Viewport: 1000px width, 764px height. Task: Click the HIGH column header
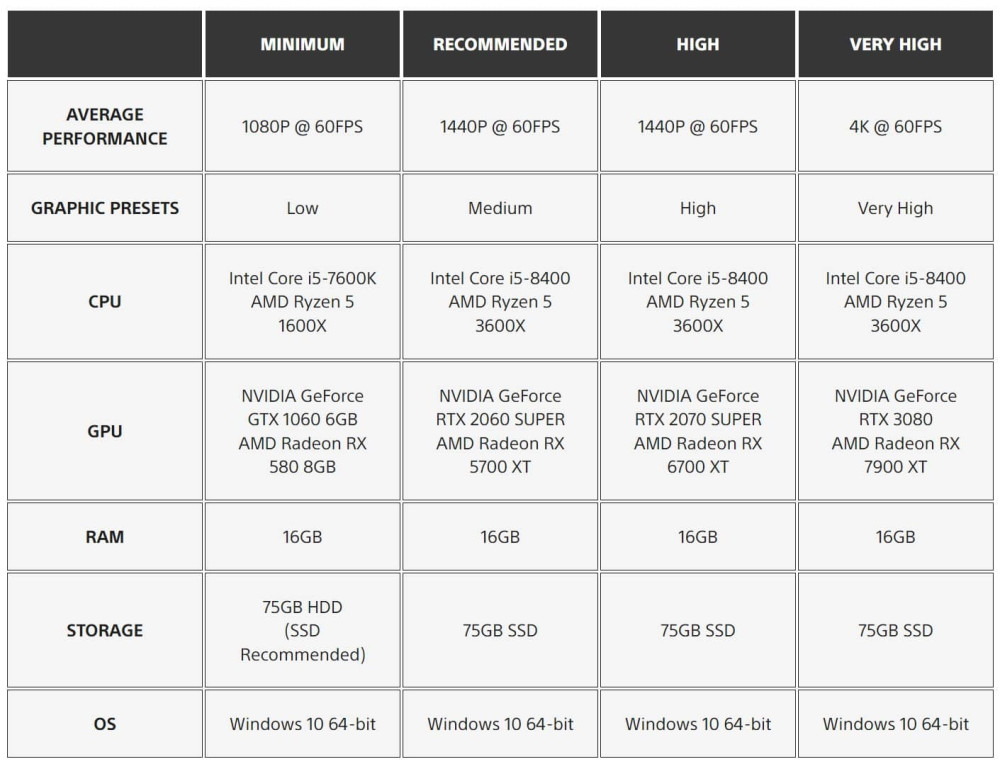point(698,44)
